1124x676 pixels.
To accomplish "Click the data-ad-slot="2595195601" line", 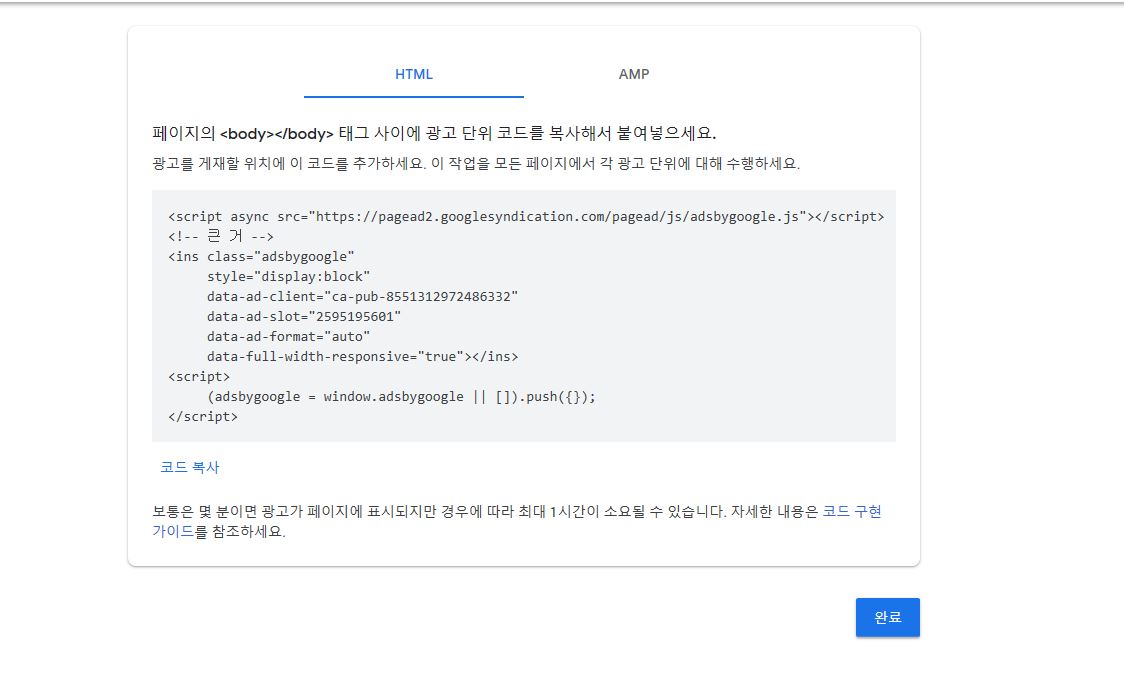I will 304,317.
